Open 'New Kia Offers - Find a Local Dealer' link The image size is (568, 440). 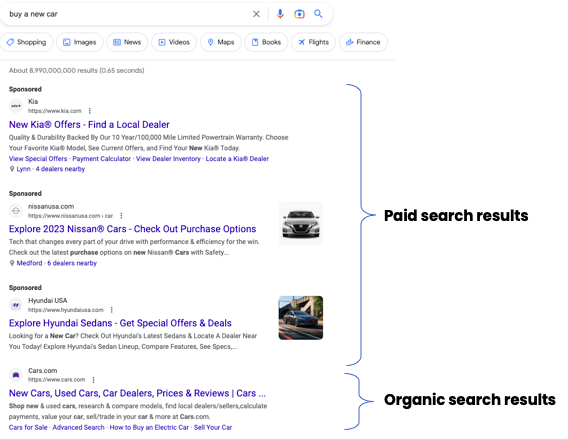click(x=89, y=125)
